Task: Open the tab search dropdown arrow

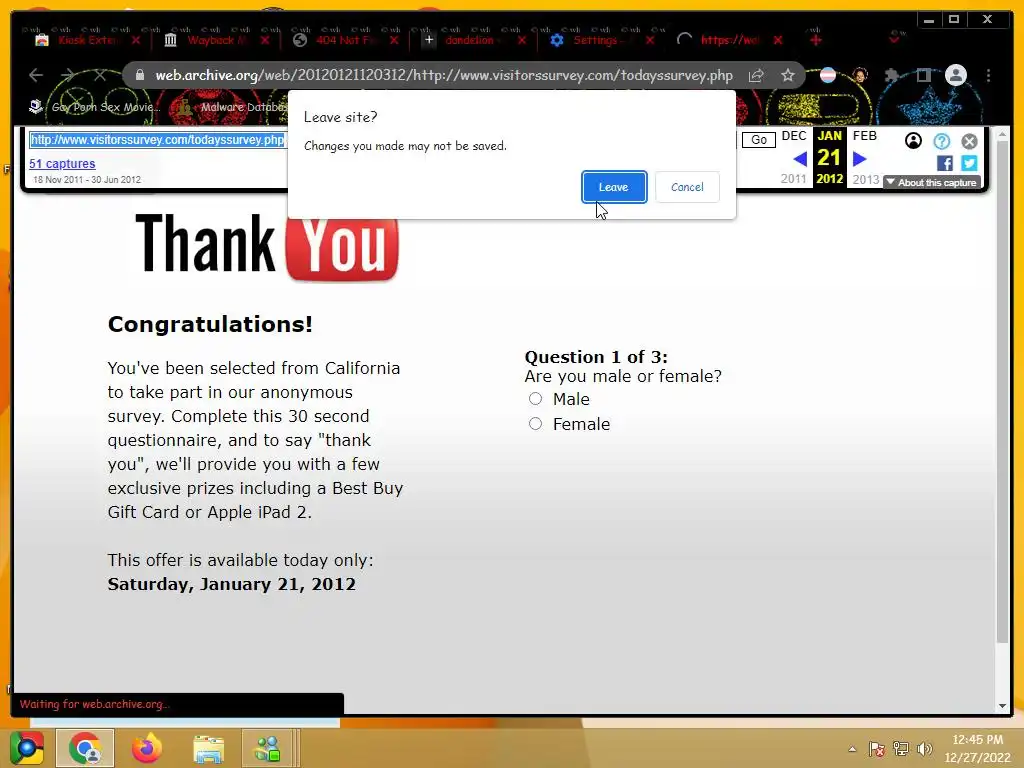Action: click(x=895, y=39)
